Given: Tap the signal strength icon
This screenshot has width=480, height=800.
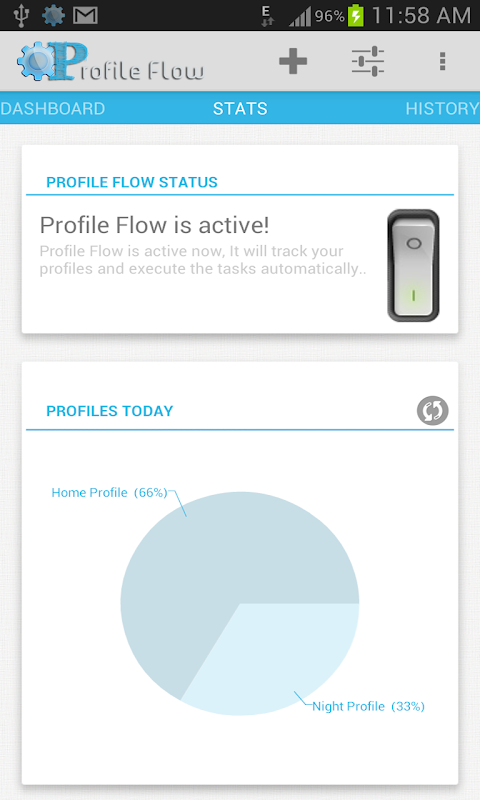Looking at the screenshot, I should 300,16.
